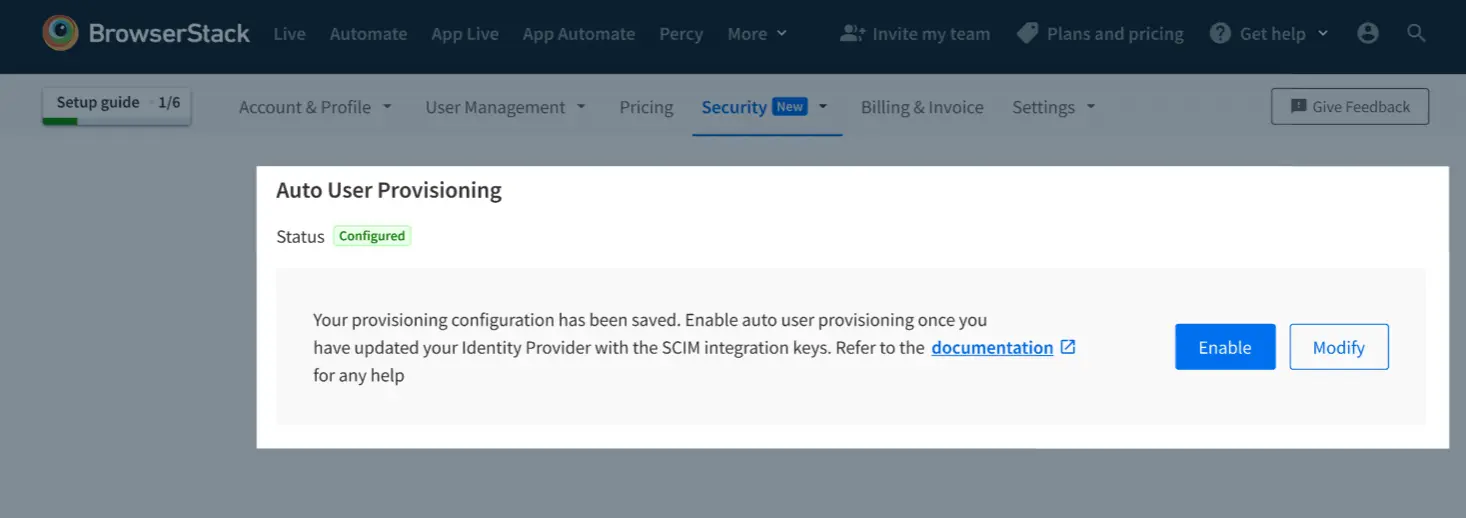This screenshot has width=1466, height=518.
Task: Go to the Pricing tab
Action: coord(646,107)
